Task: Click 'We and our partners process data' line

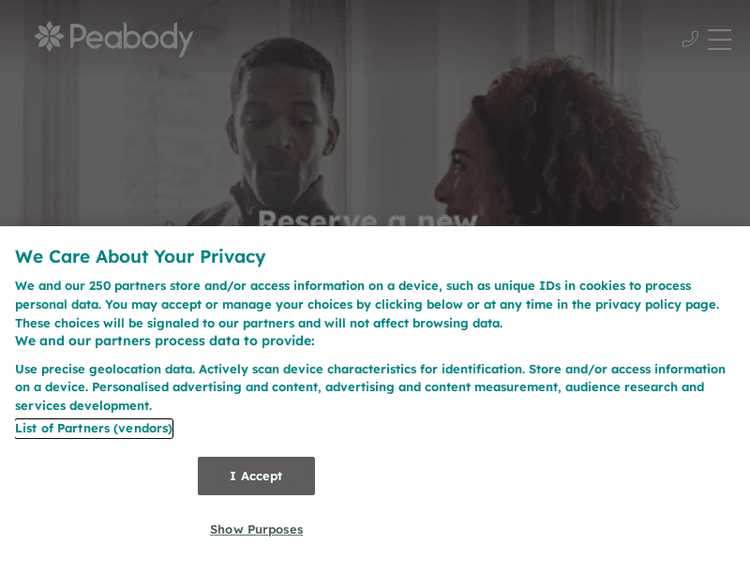Action: (x=165, y=340)
